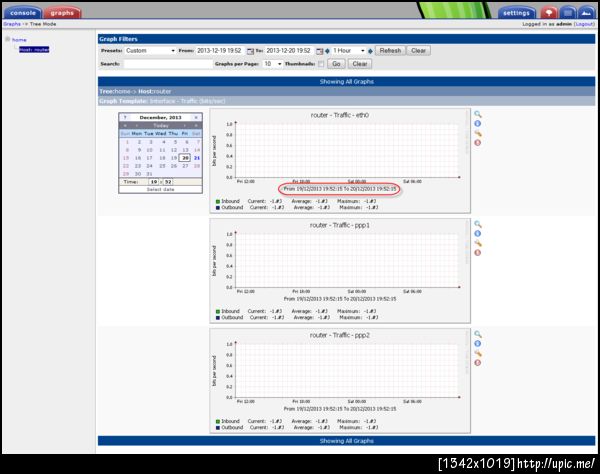Click the calendar minute value 52
This screenshot has height=474, width=600.
168,182
